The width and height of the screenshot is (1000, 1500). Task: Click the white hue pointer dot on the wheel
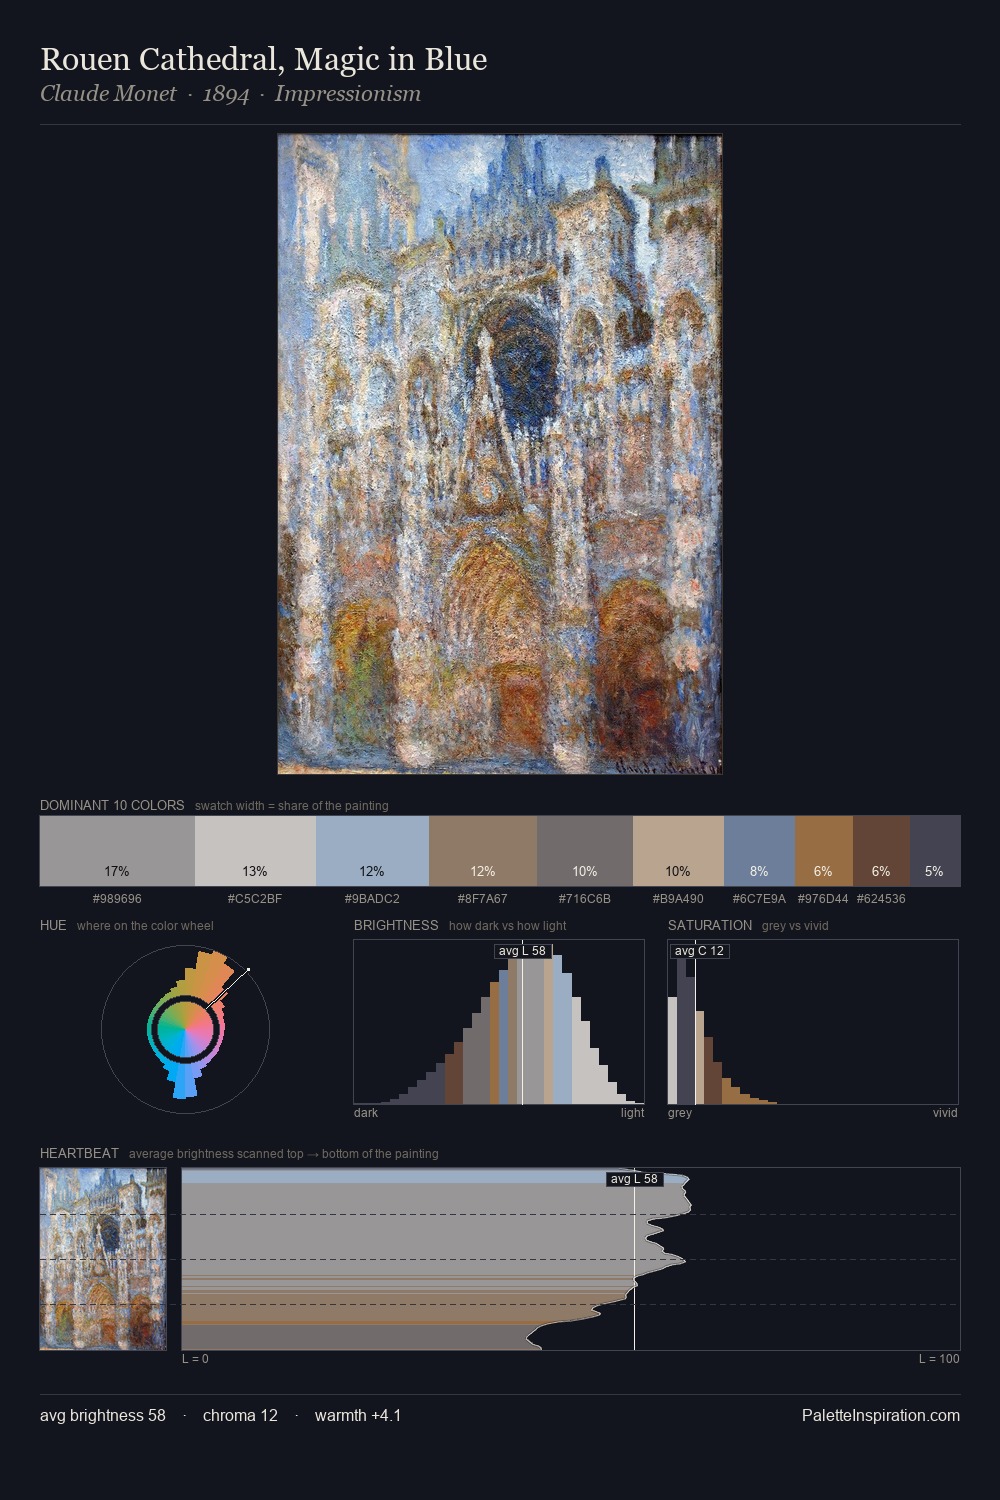(x=248, y=969)
